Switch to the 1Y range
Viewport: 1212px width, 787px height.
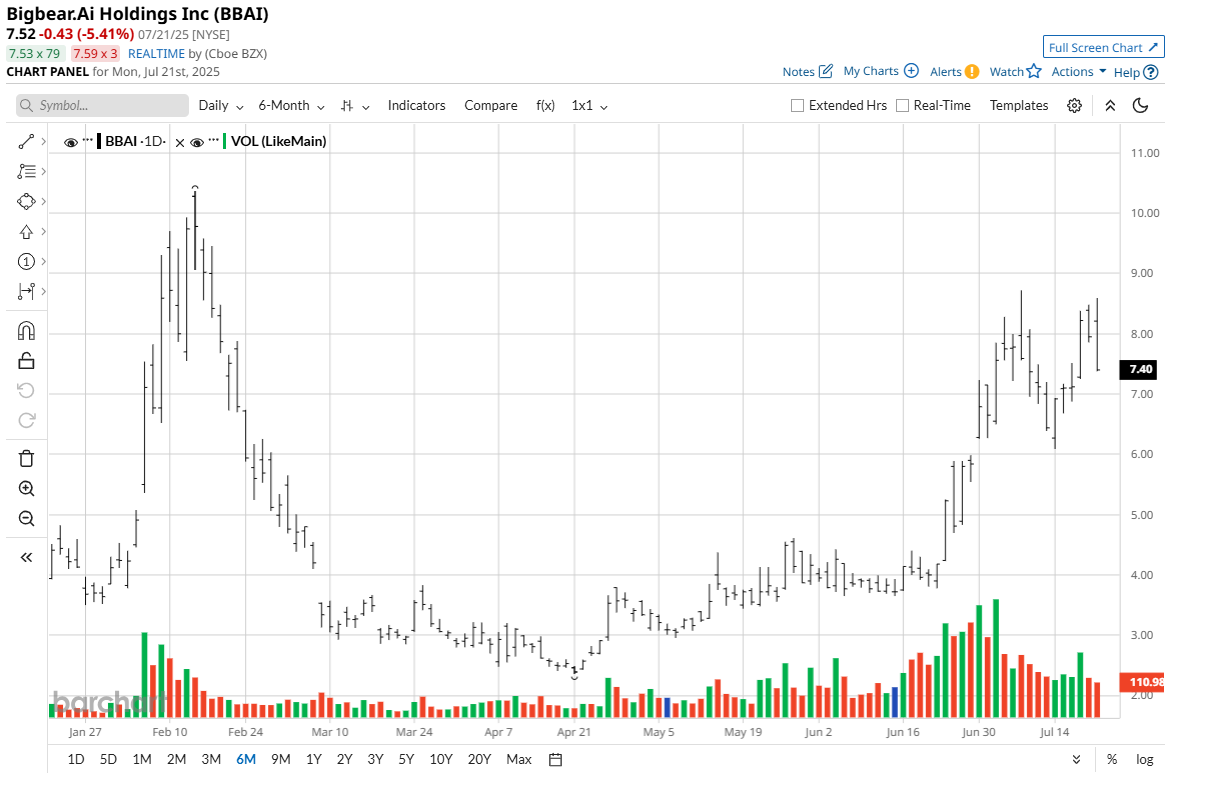313,759
